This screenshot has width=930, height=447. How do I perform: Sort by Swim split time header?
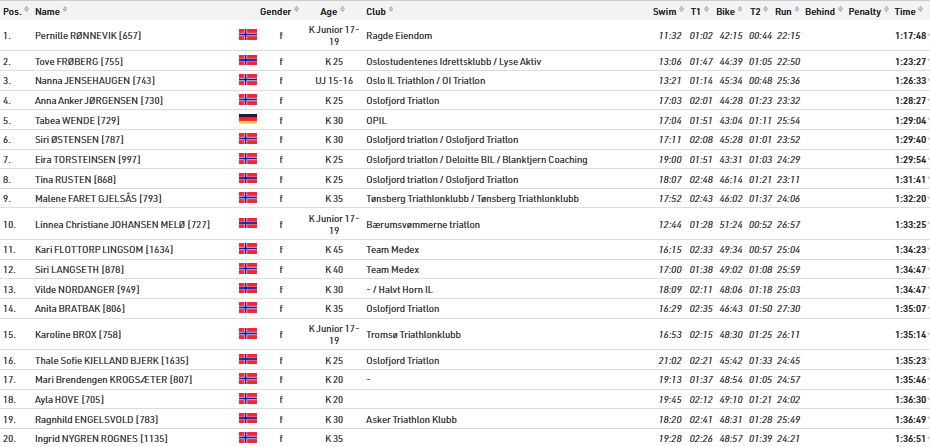click(664, 12)
